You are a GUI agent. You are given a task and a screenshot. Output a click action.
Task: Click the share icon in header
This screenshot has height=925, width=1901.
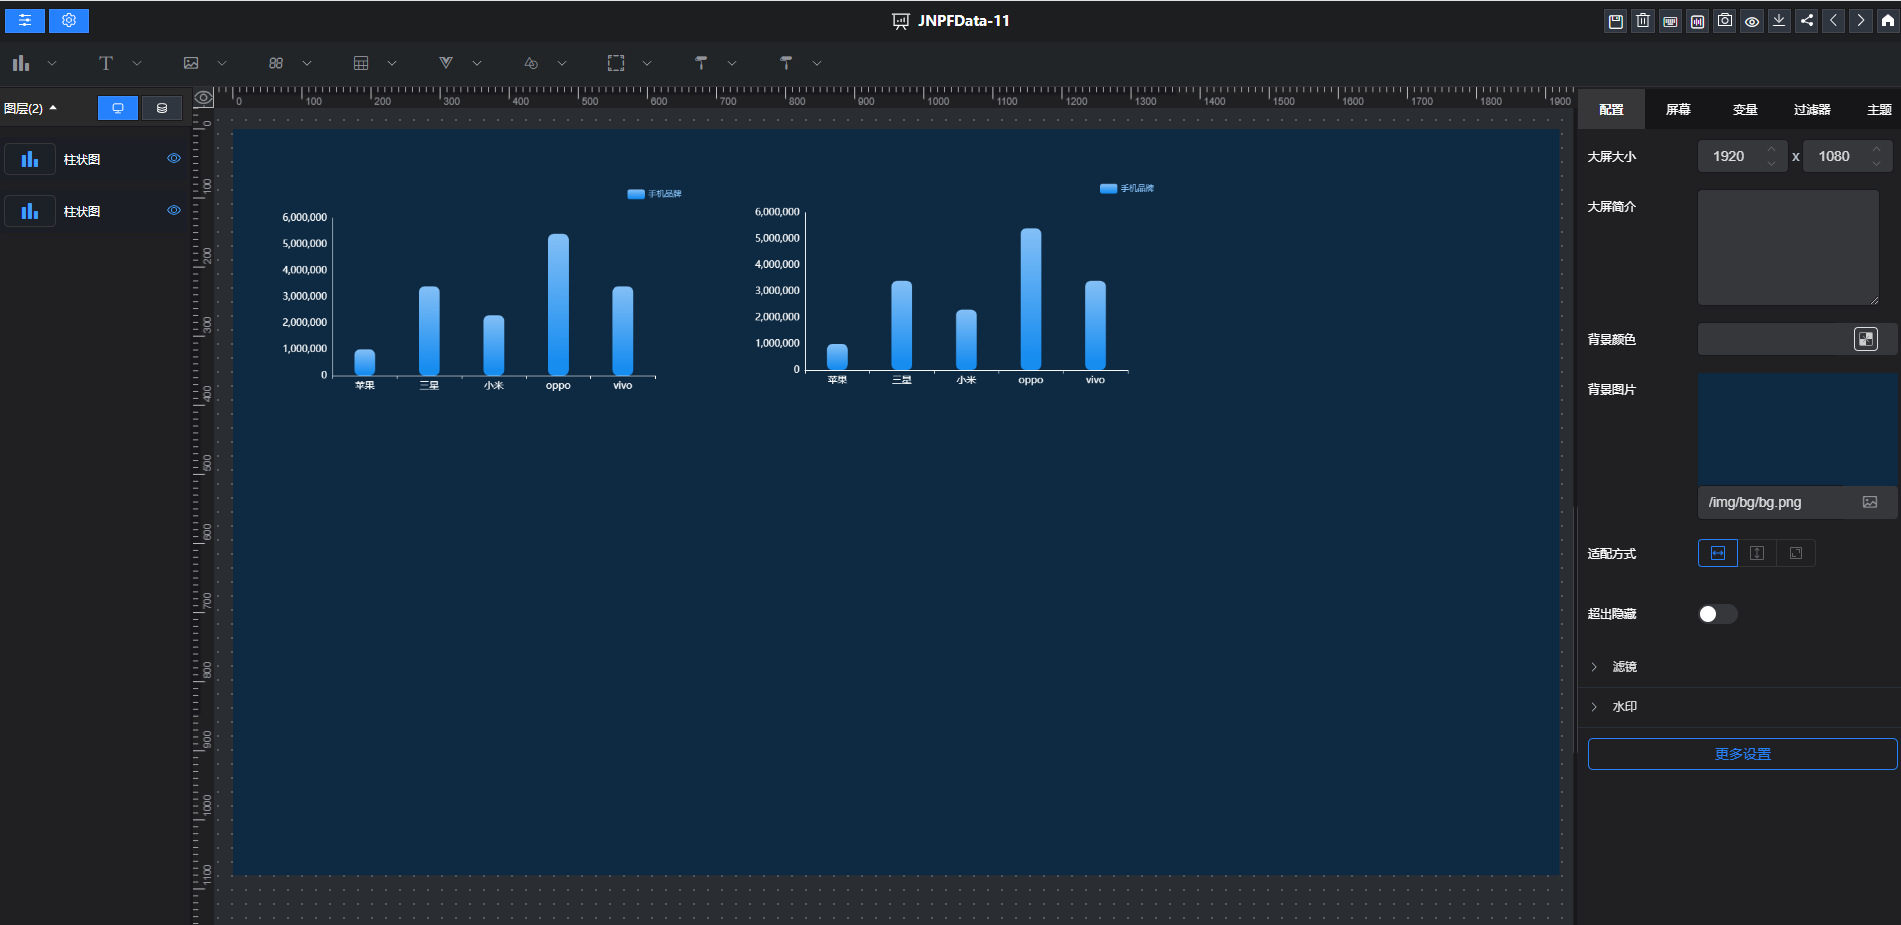tap(1806, 21)
